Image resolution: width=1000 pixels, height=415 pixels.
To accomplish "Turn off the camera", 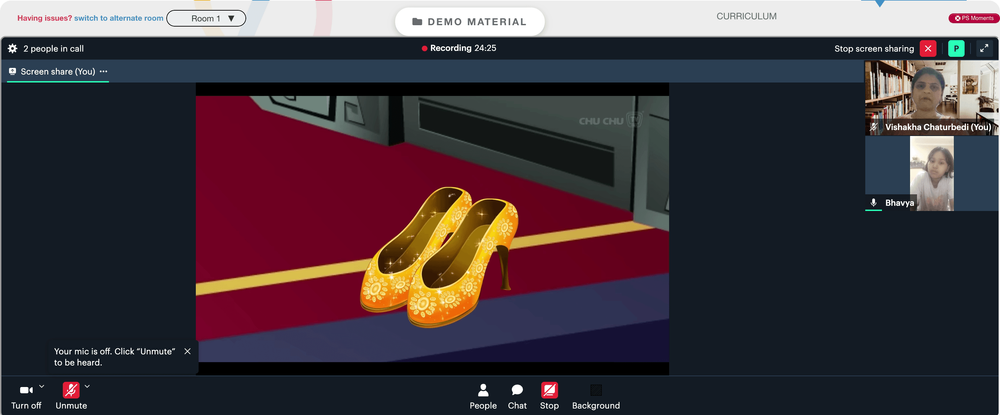I will [x=26, y=396].
